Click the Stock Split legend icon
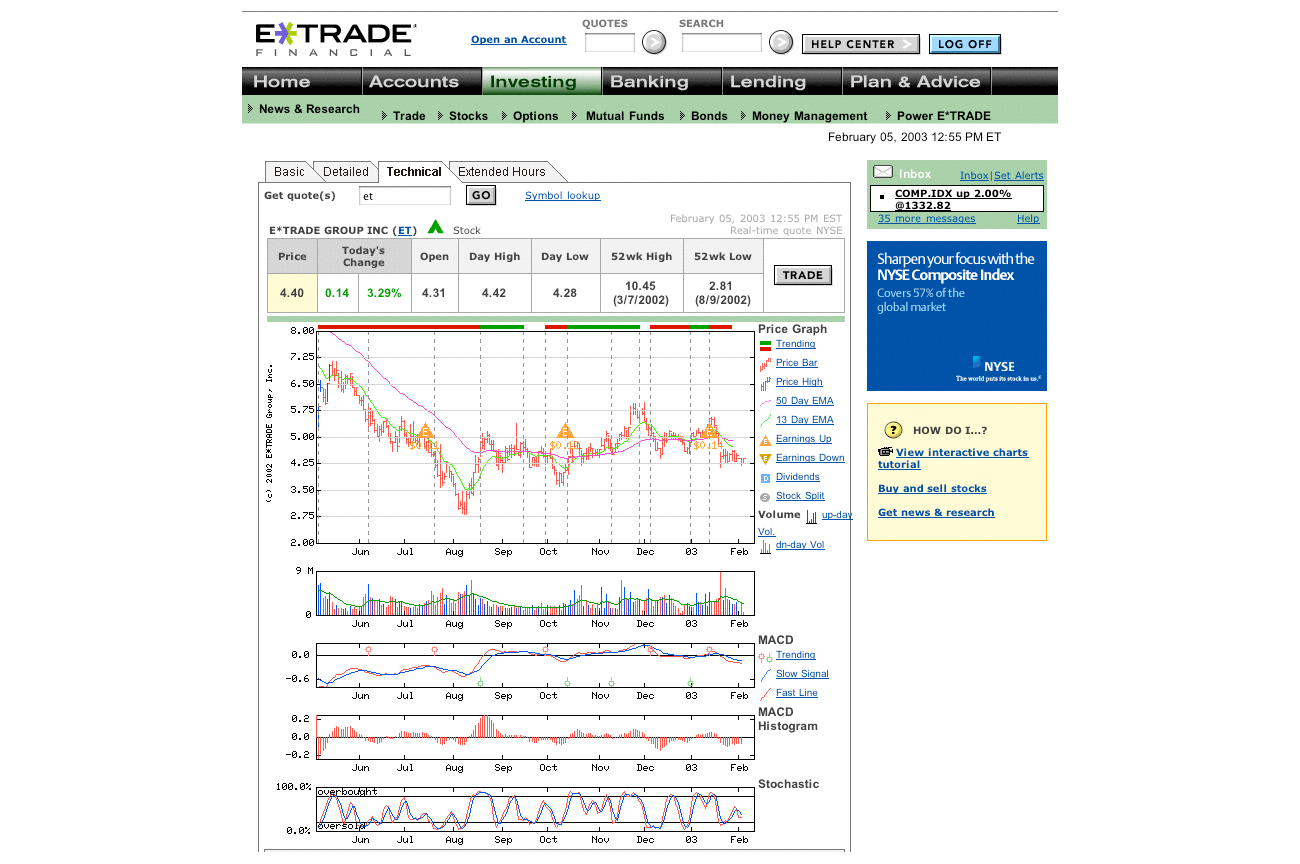1300x864 pixels. pos(765,497)
